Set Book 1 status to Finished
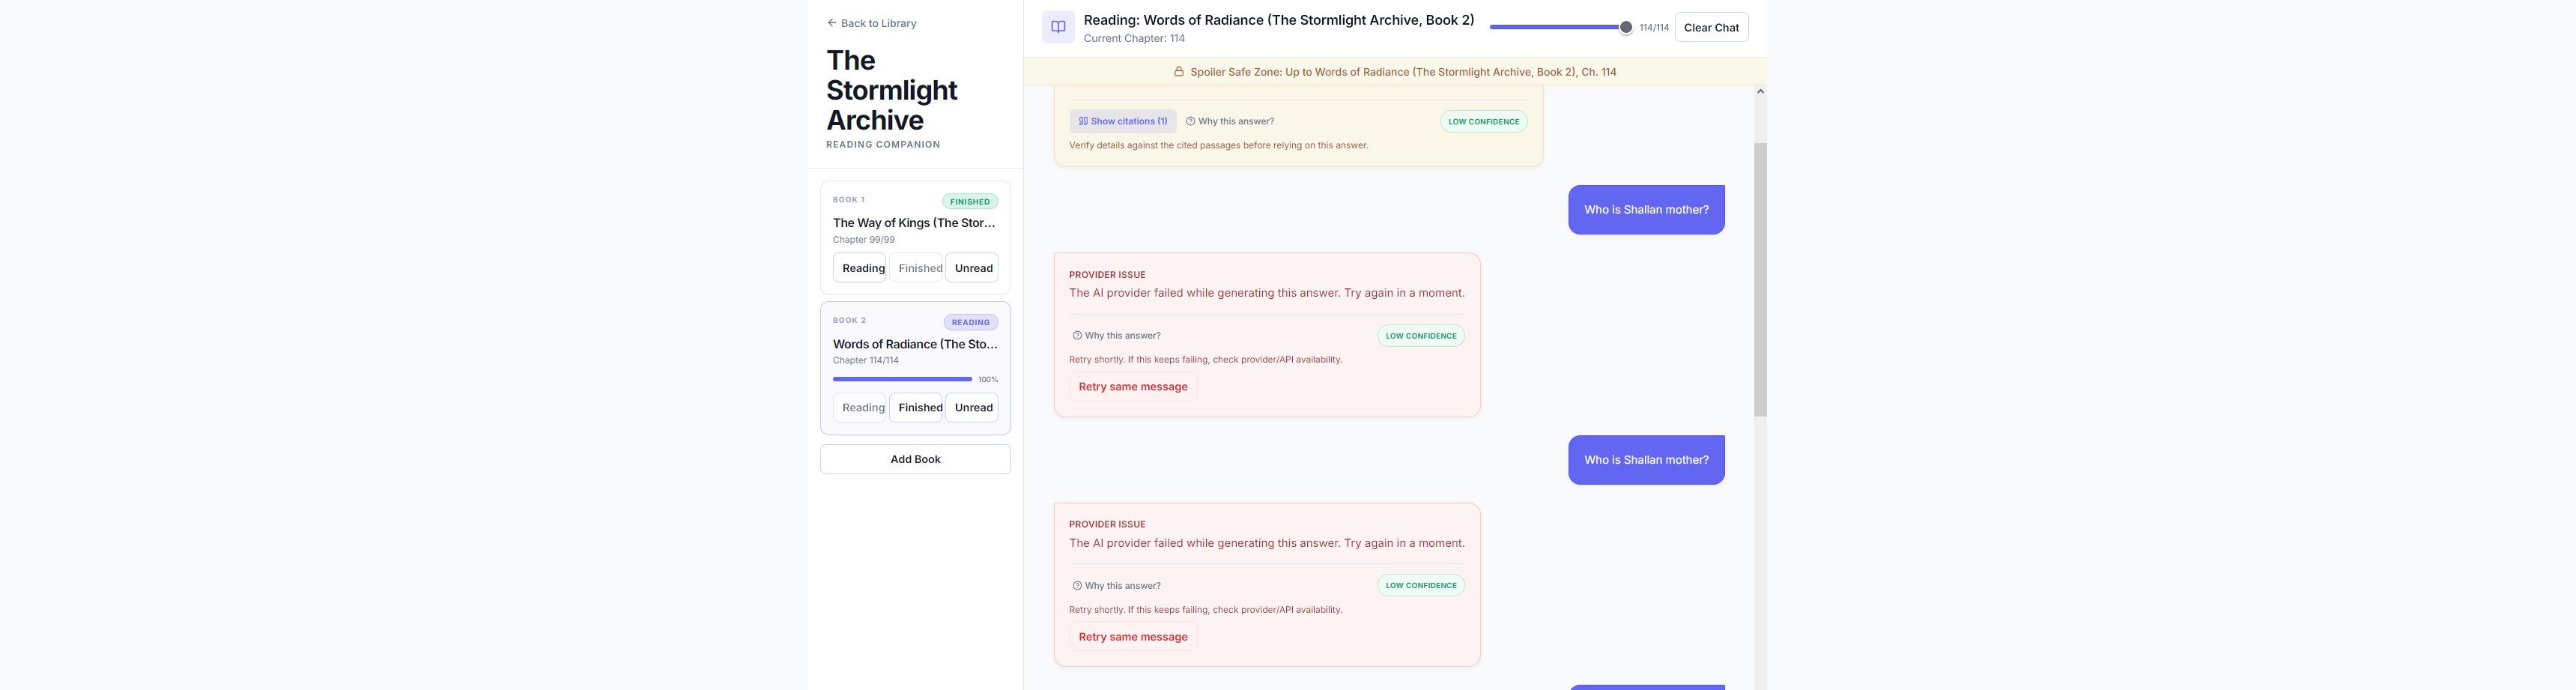Screen dimensions: 2576x690 (x=917, y=268)
